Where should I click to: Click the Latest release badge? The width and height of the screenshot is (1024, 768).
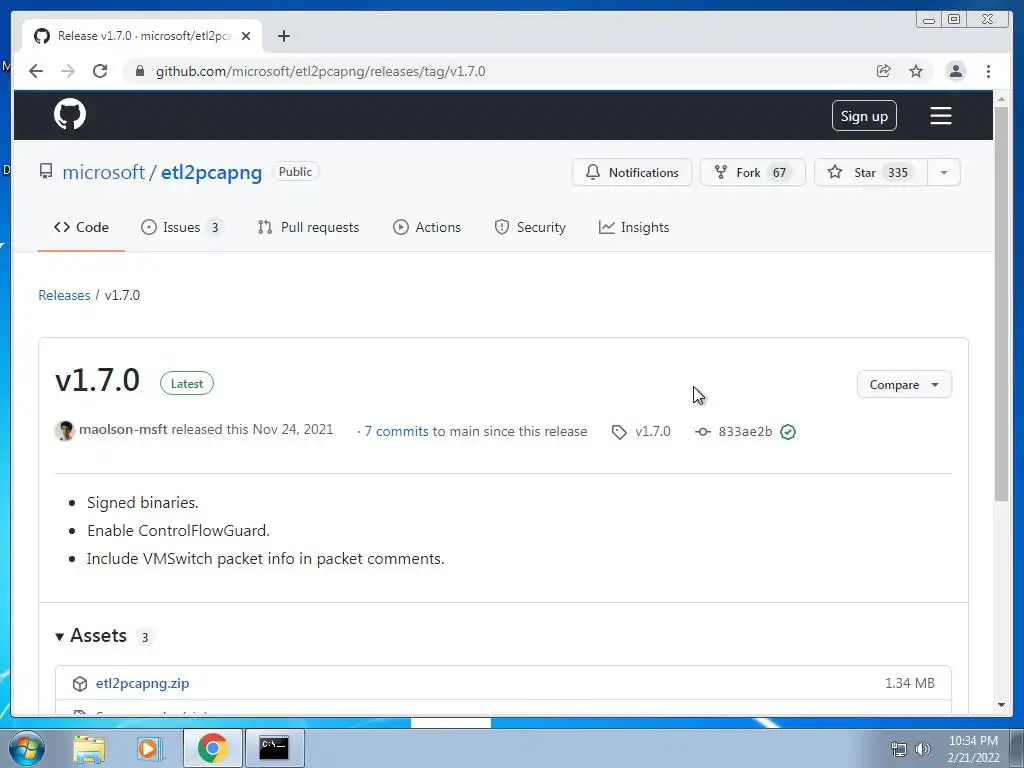[187, 384]
